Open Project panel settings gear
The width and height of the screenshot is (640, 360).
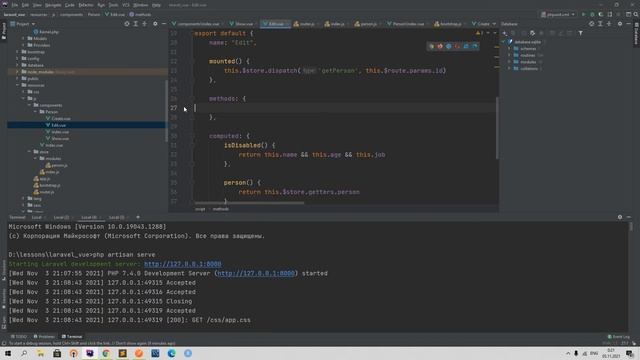(155, 24)
